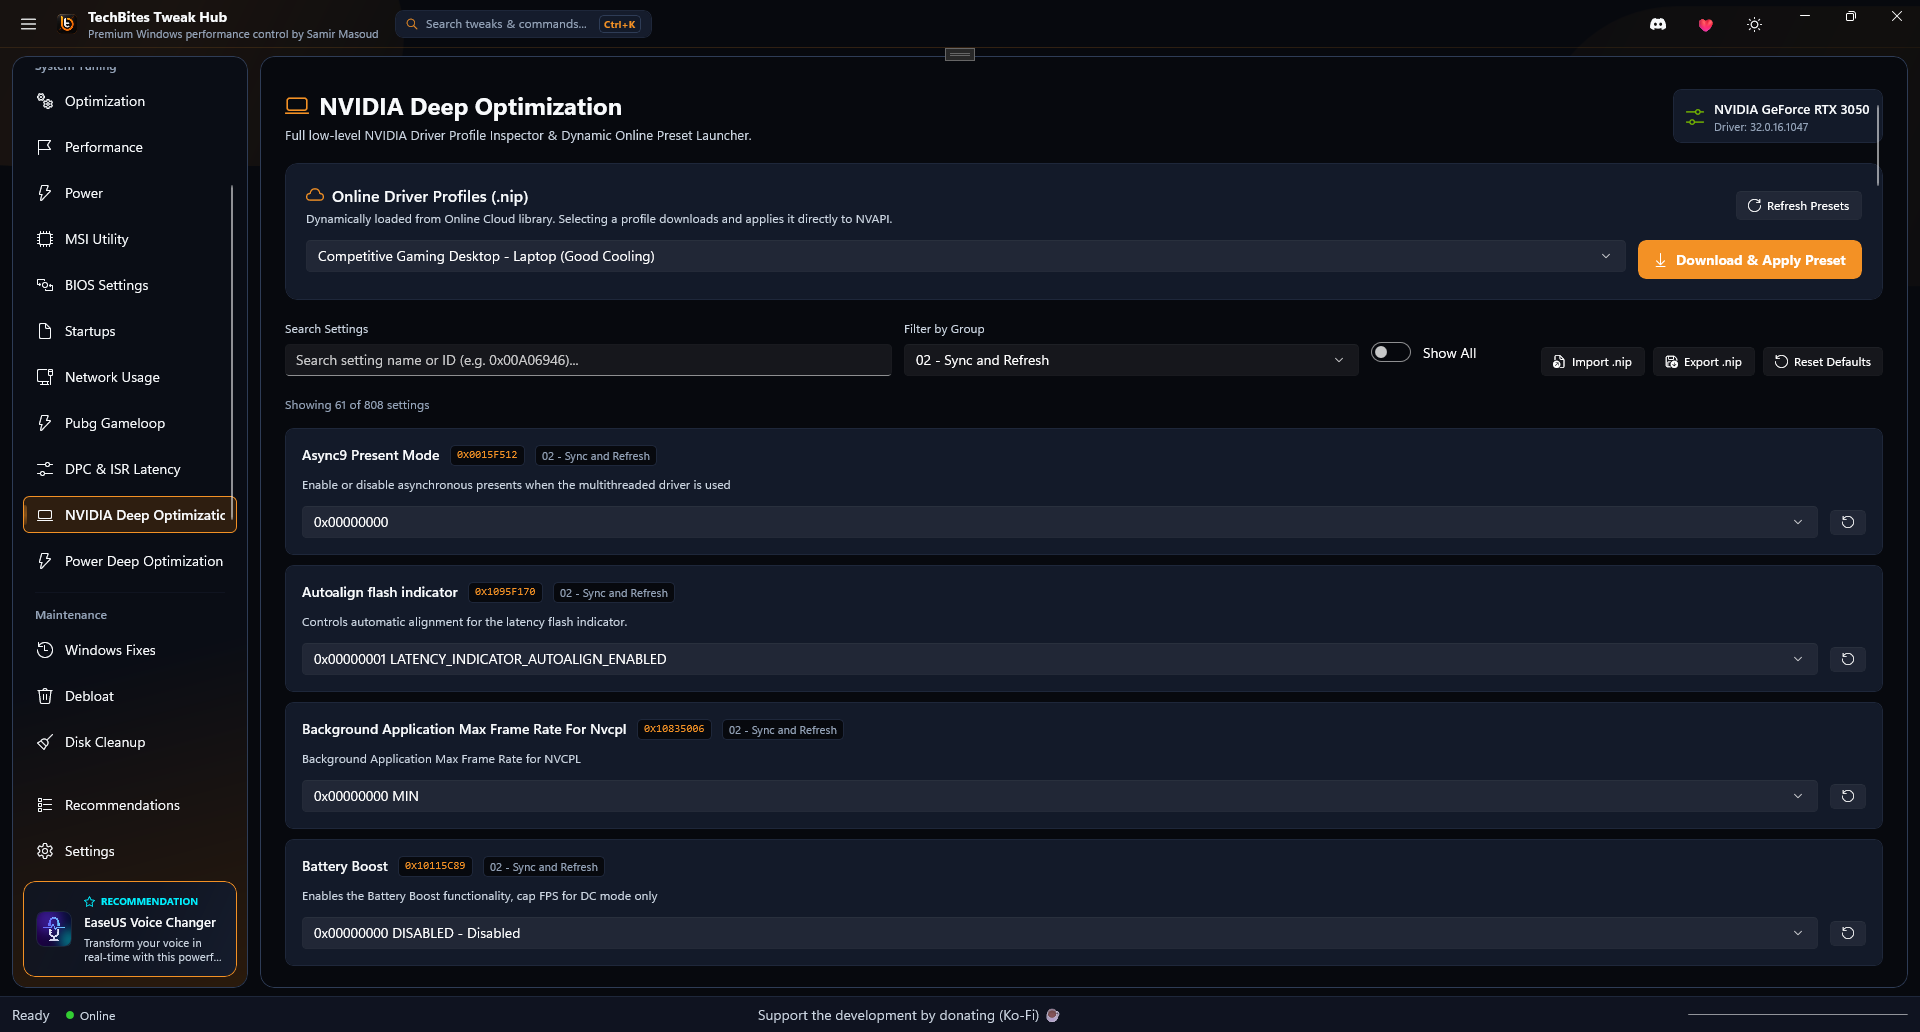The width and height of the screenshot is (1920, 1032).
Task: Click the Search setting name or ID field
Action: [588, 360]
